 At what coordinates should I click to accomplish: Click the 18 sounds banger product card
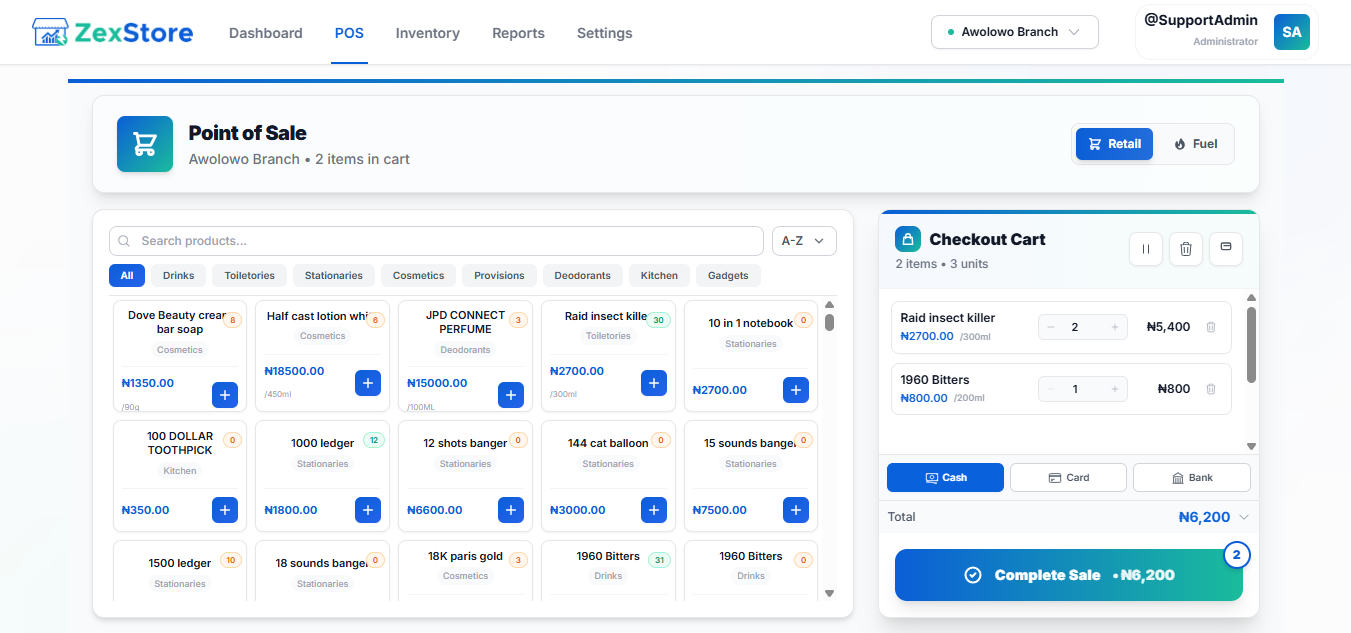(x=323, y=571)
